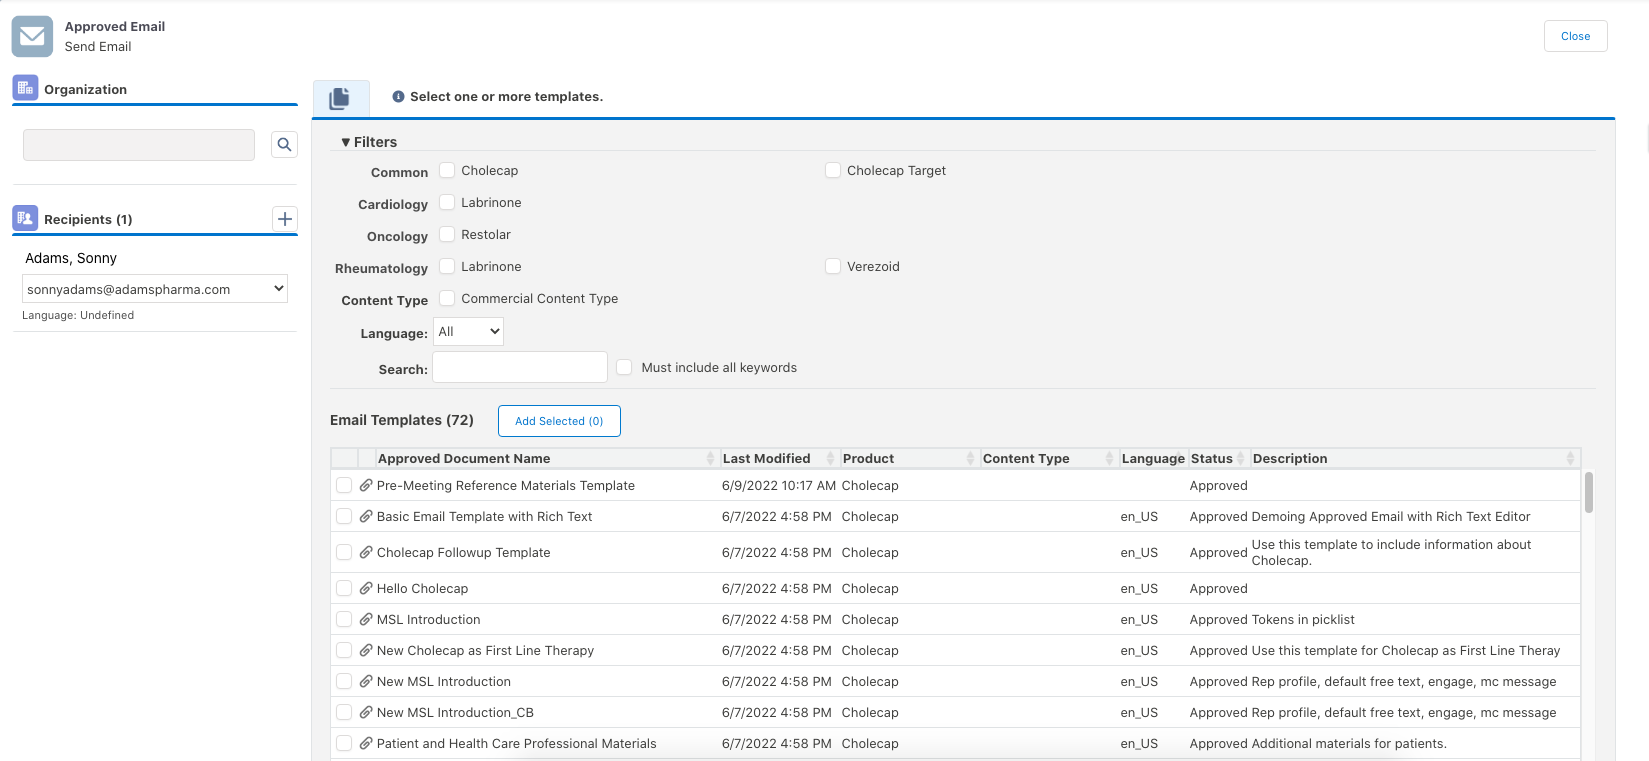This screenshot has width=1649, height=761.
Task: Open the Language filter dropdown
Action: [468, 332]
